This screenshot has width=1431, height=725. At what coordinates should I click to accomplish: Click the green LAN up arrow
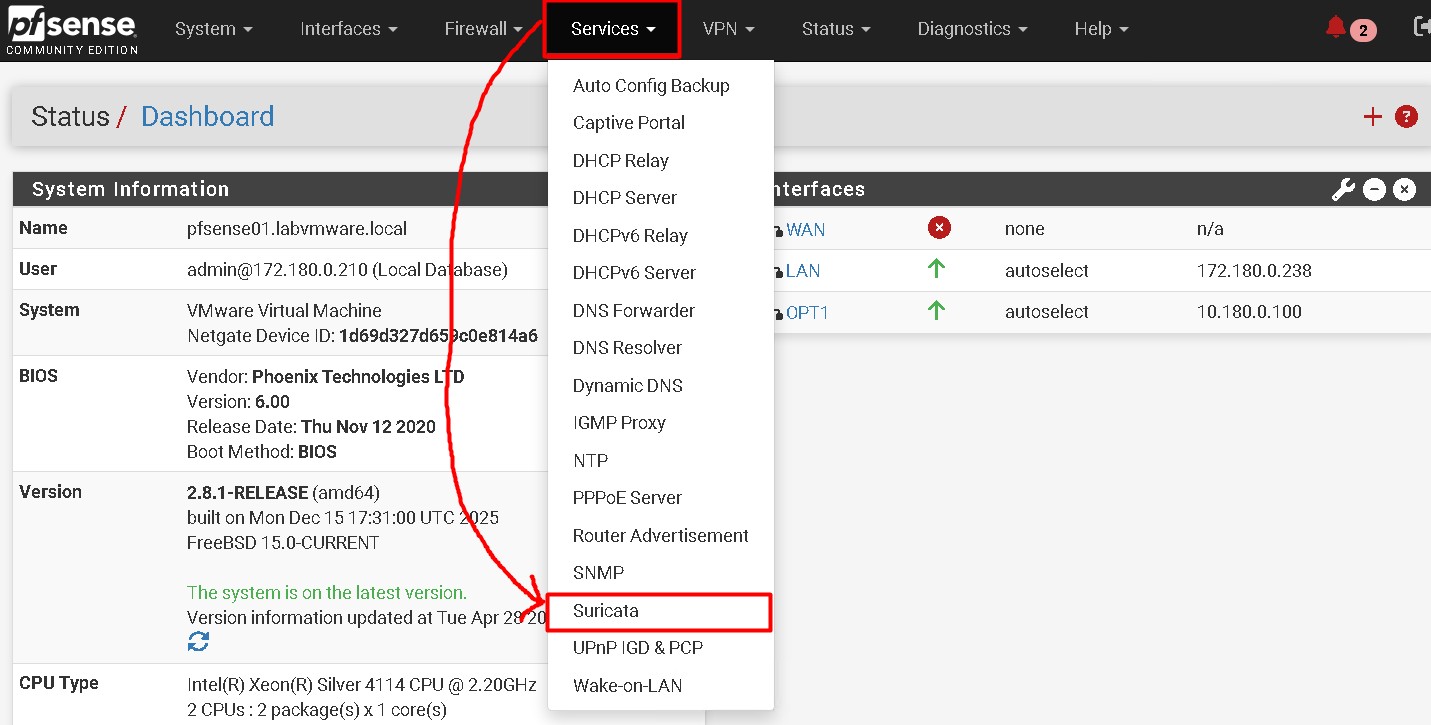pos(936,268)
